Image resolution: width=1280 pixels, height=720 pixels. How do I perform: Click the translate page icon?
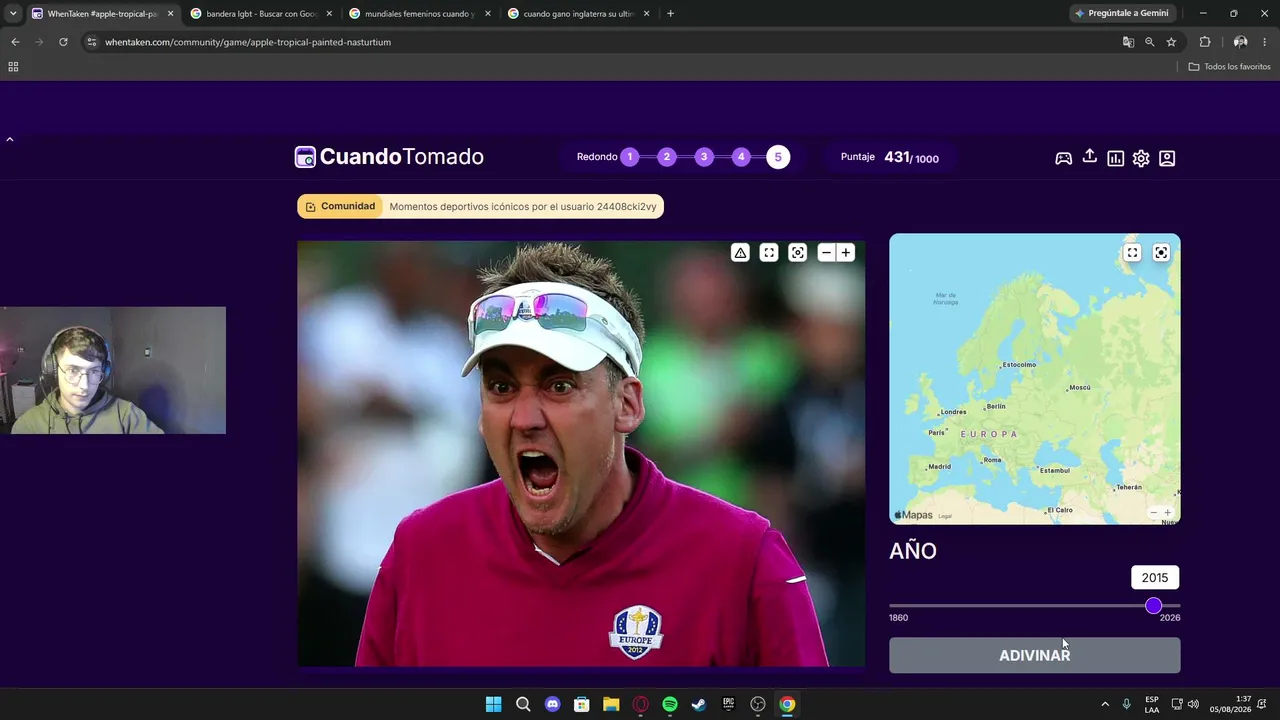1128,42
